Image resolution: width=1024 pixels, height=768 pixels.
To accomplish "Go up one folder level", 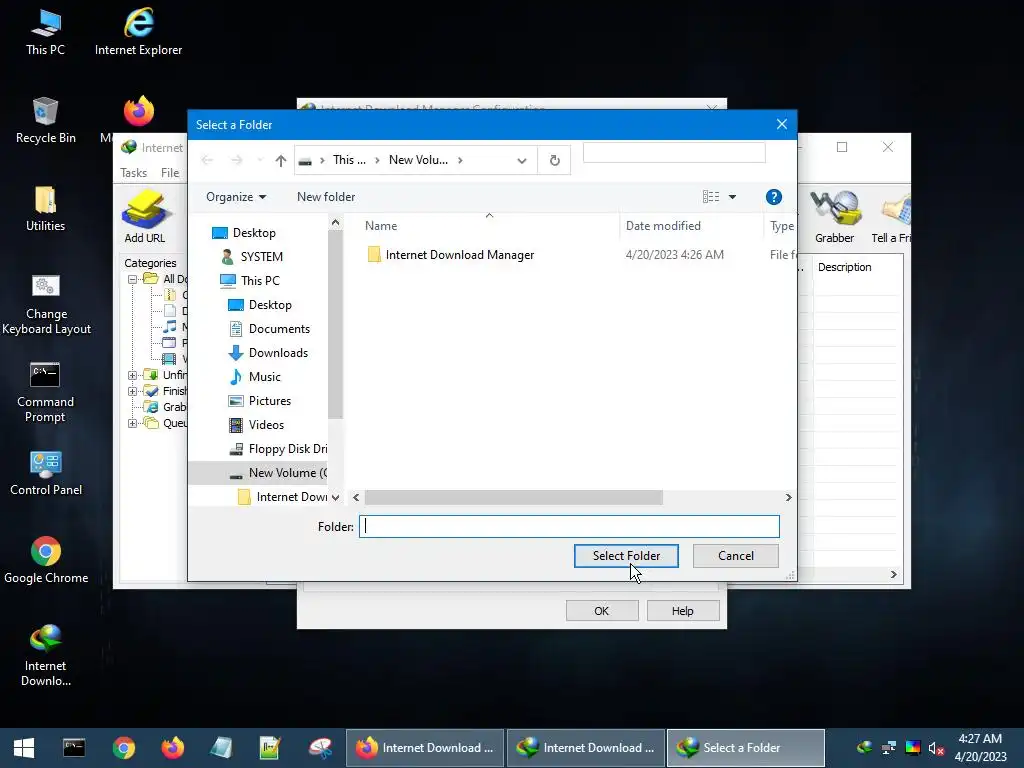I will coord(281,161).
